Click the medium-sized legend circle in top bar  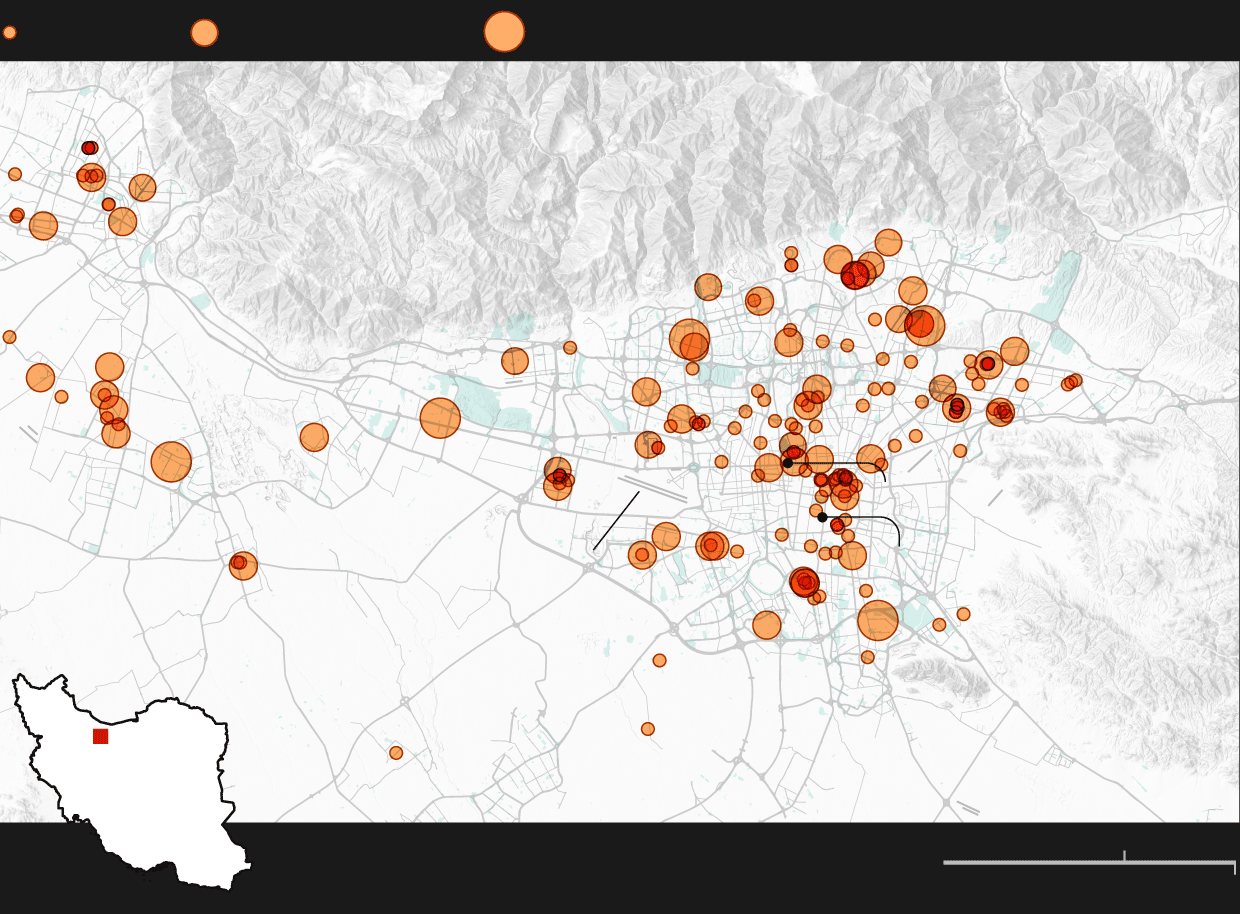(x=204, y=33)
